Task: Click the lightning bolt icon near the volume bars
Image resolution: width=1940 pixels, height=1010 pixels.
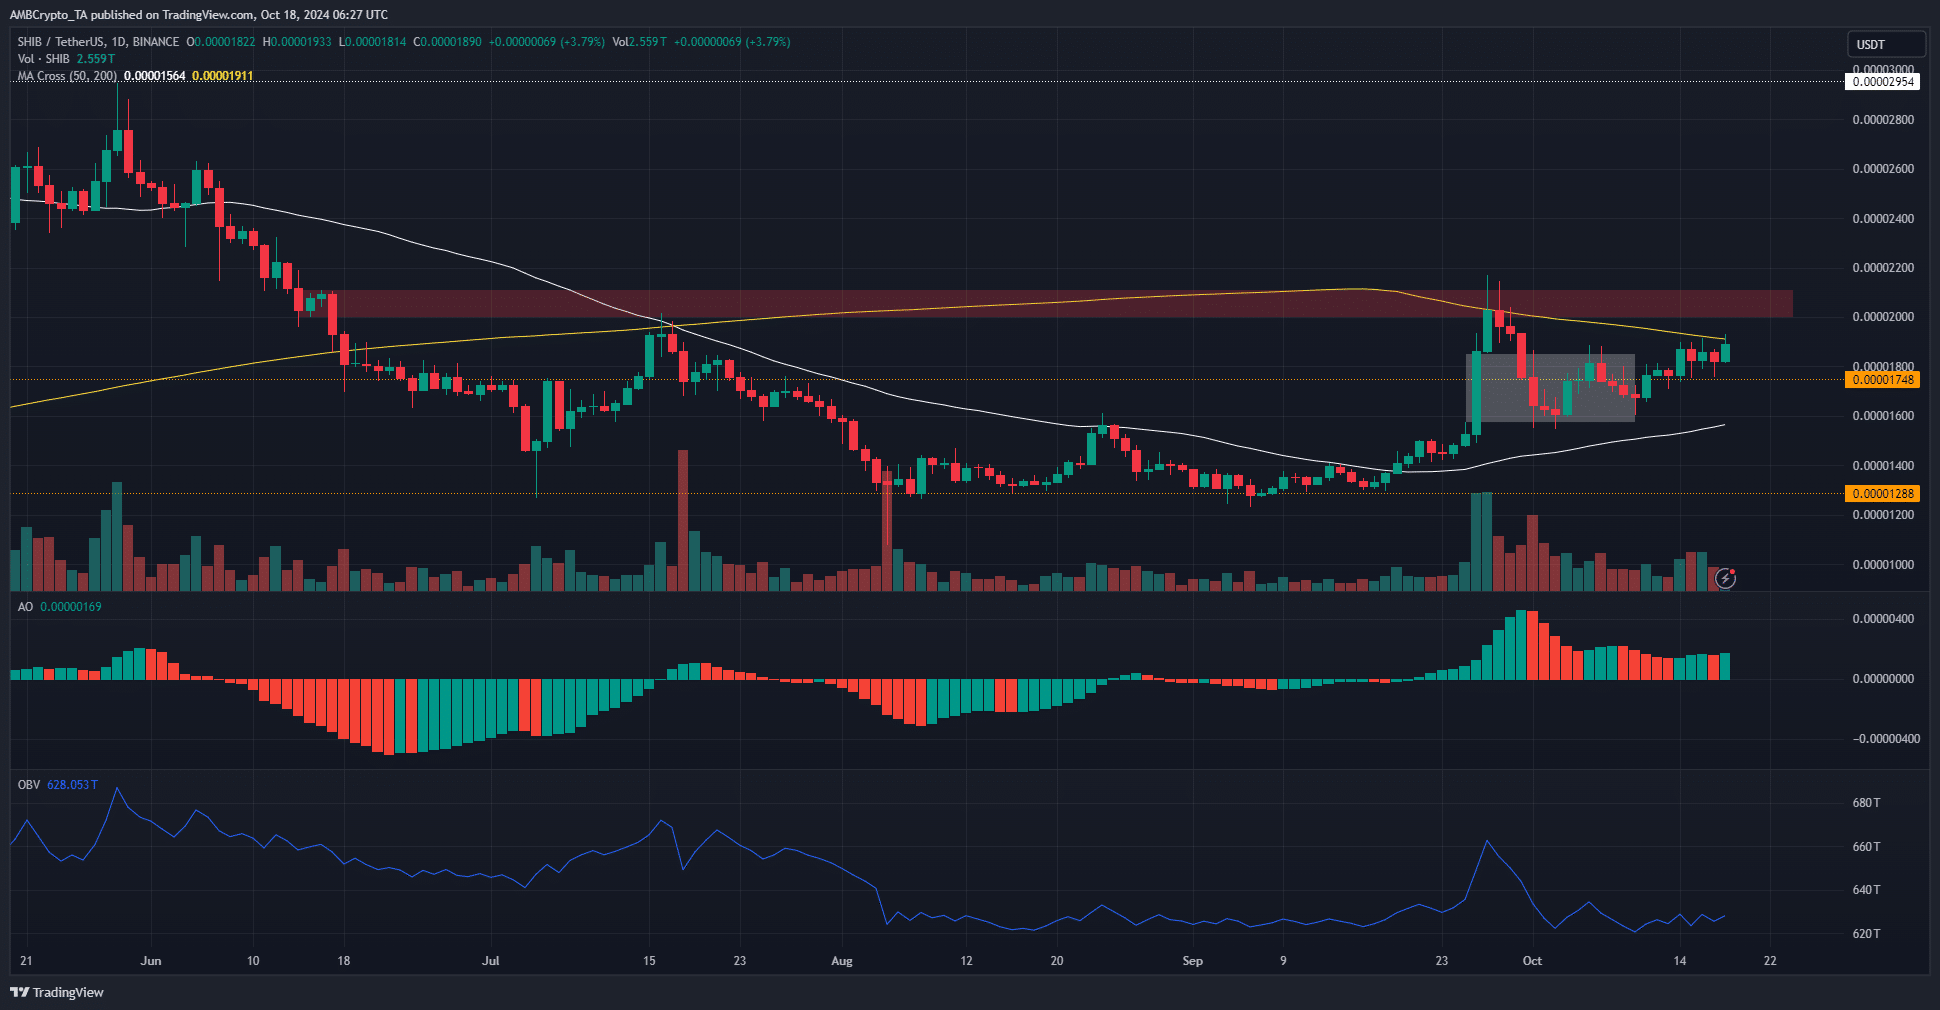Action: [x=1725, y=579]
